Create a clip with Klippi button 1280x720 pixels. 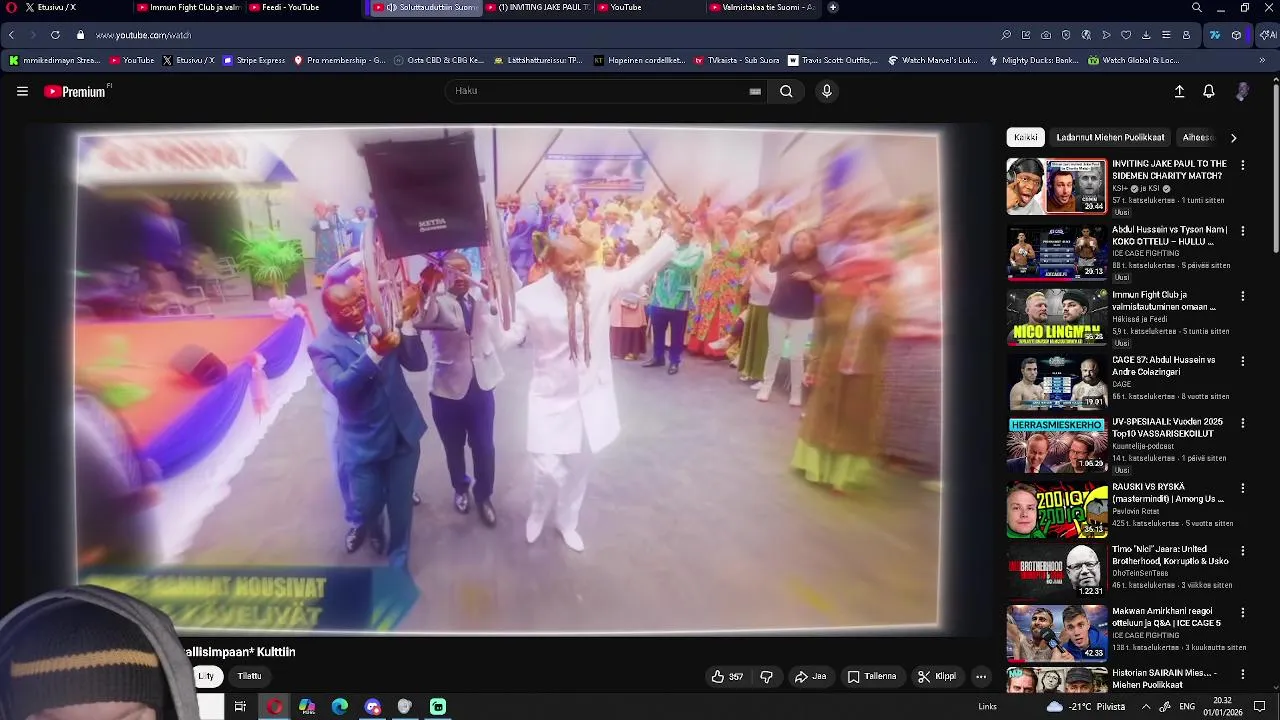[937, 677]
